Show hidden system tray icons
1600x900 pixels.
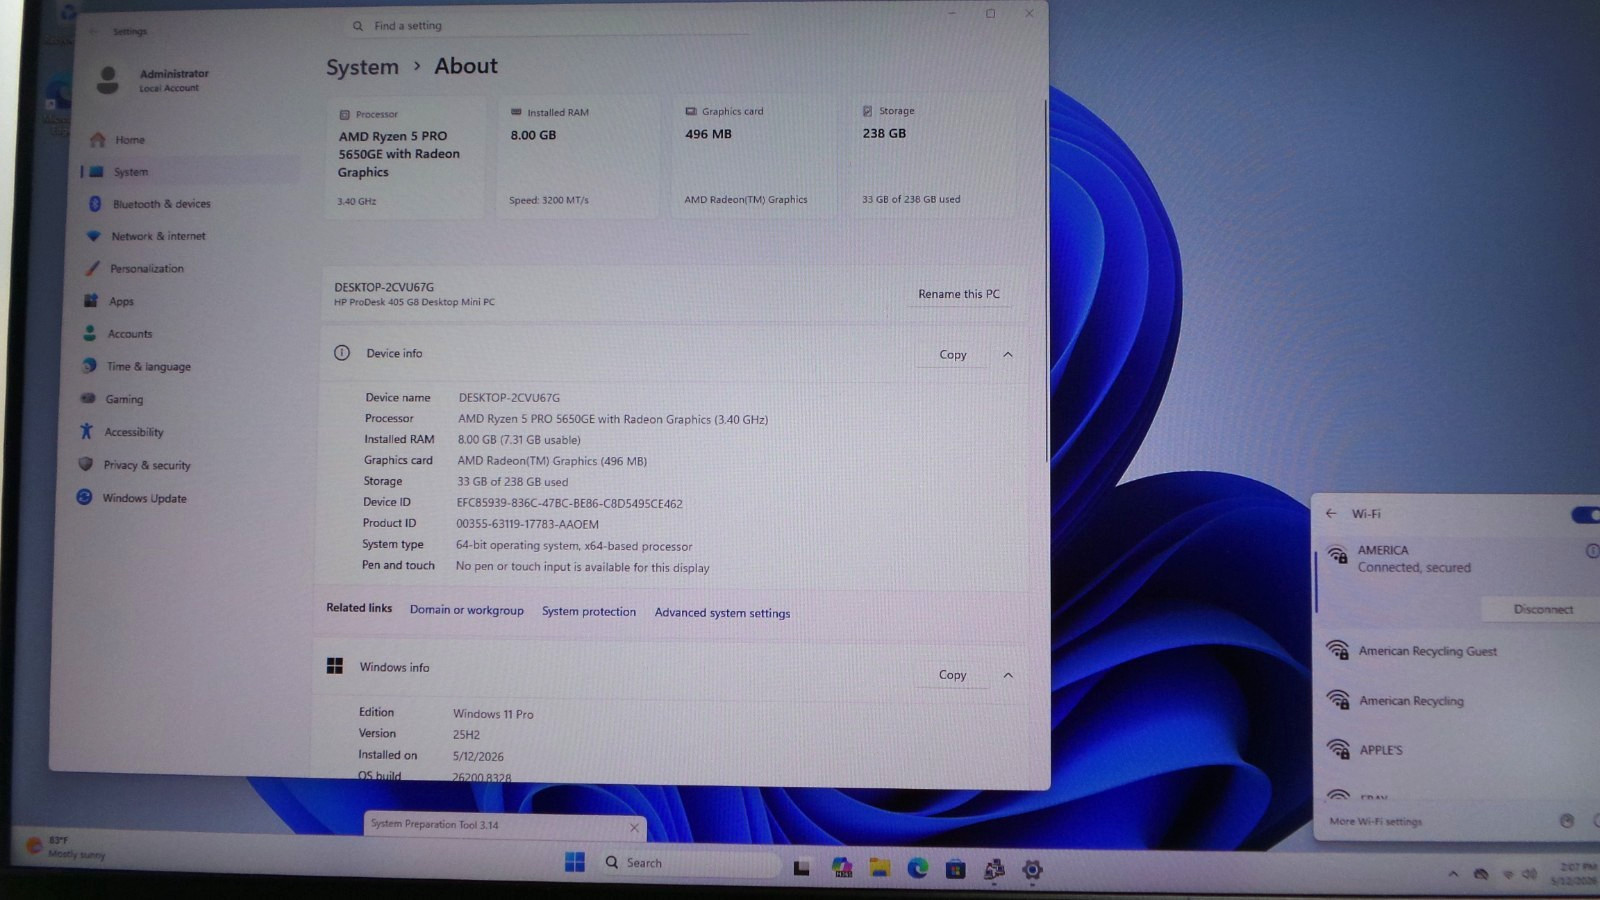click(1453, 874)
